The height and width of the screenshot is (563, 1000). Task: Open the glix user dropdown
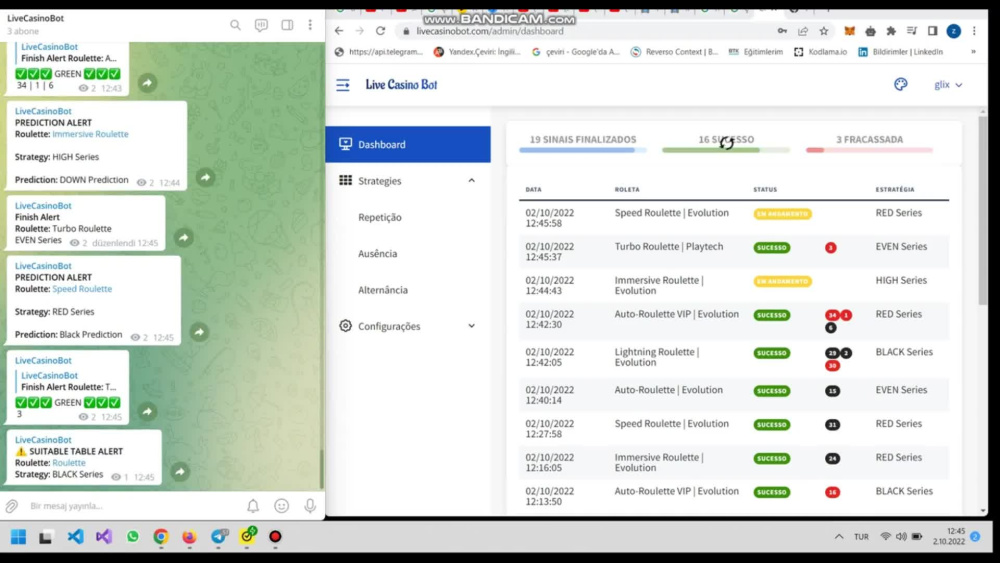coord(948,84)
